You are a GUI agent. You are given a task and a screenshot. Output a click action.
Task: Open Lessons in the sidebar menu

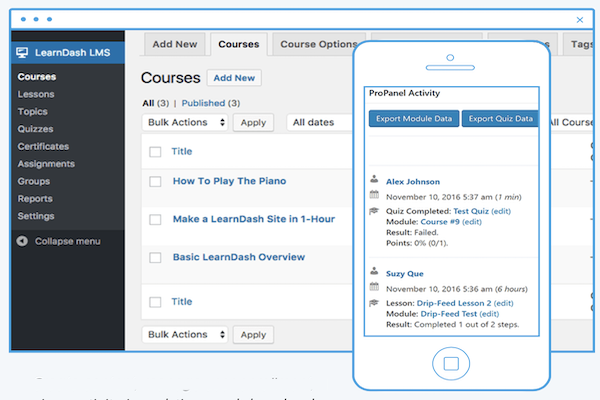pos(36,94)
